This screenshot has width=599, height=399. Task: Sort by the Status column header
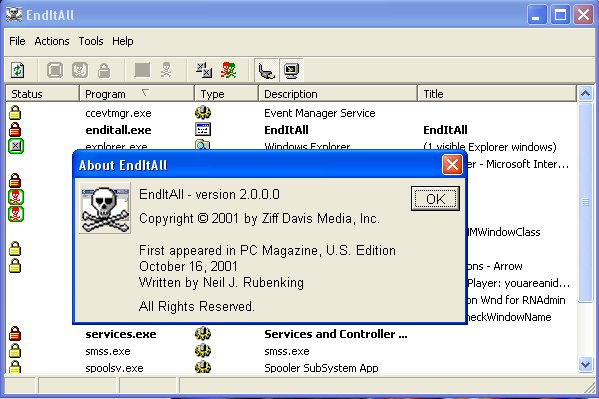42,94
